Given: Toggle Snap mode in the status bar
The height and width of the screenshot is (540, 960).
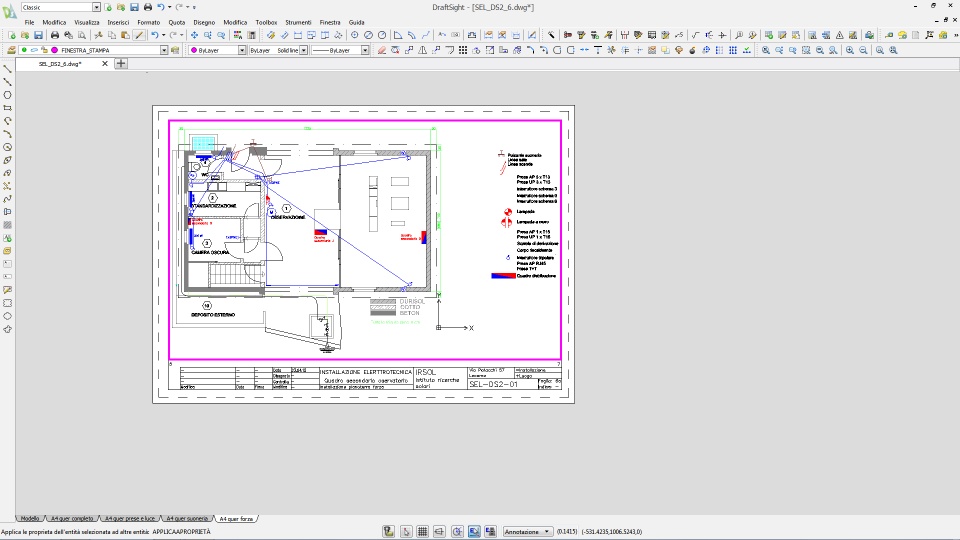Looking at the screenshot, I should point(405,532).
